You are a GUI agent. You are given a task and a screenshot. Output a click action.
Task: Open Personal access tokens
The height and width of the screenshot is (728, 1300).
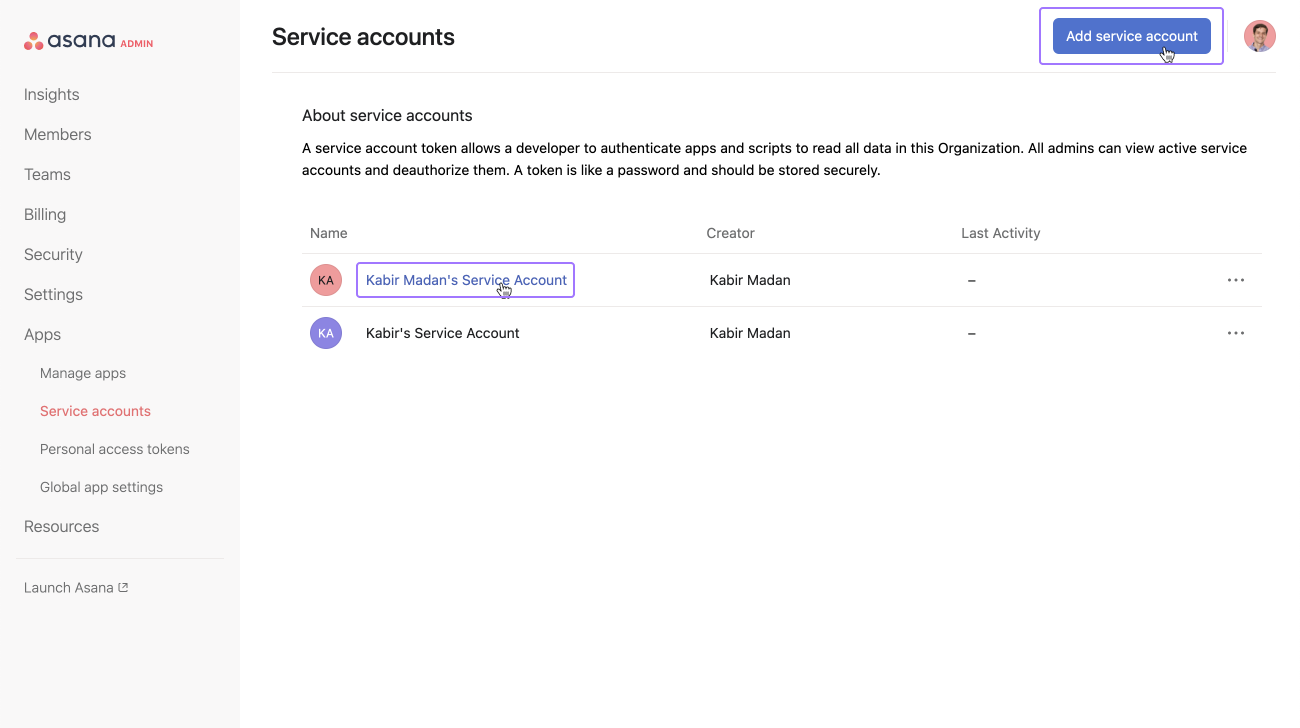coord(115,449)
